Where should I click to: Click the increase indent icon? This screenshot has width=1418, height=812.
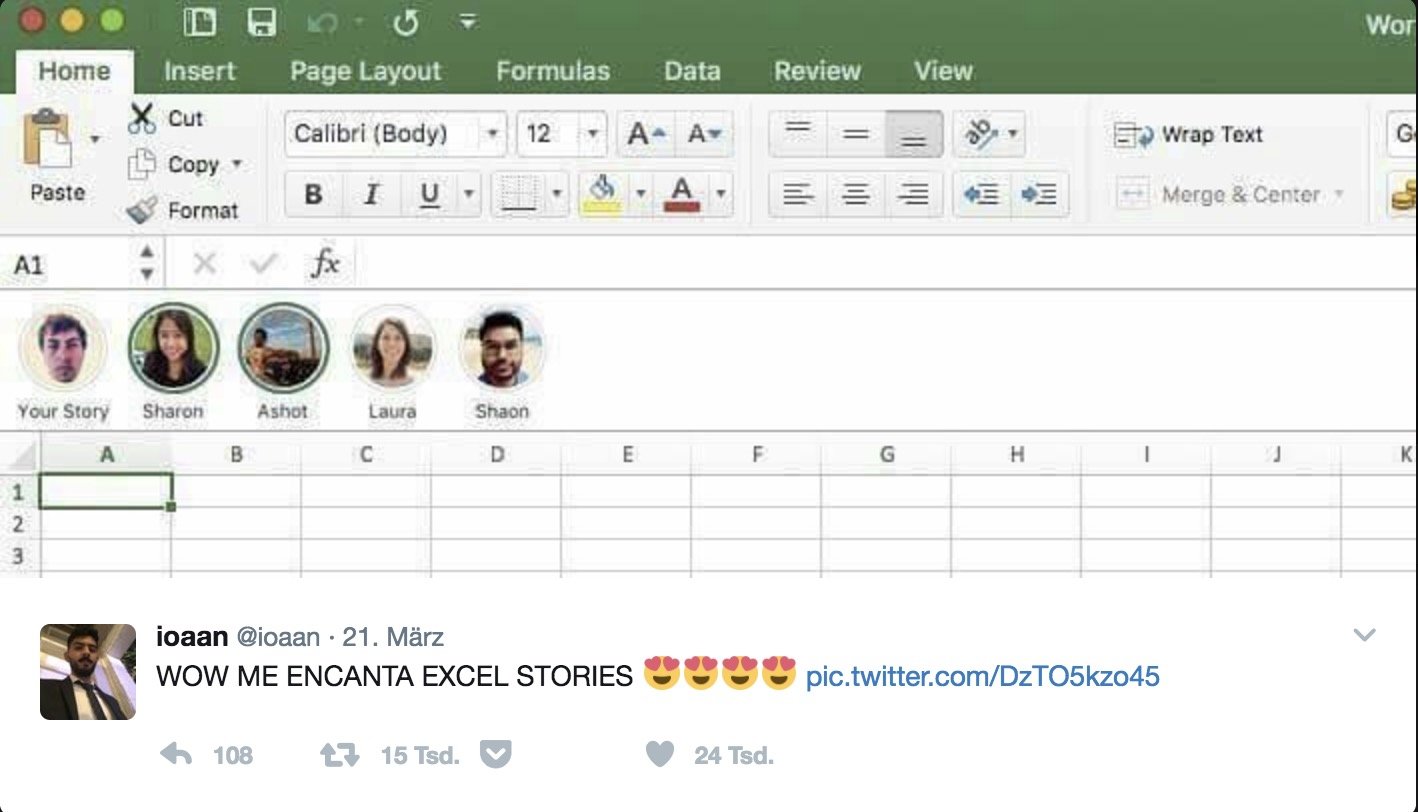tap(1039, 194)
